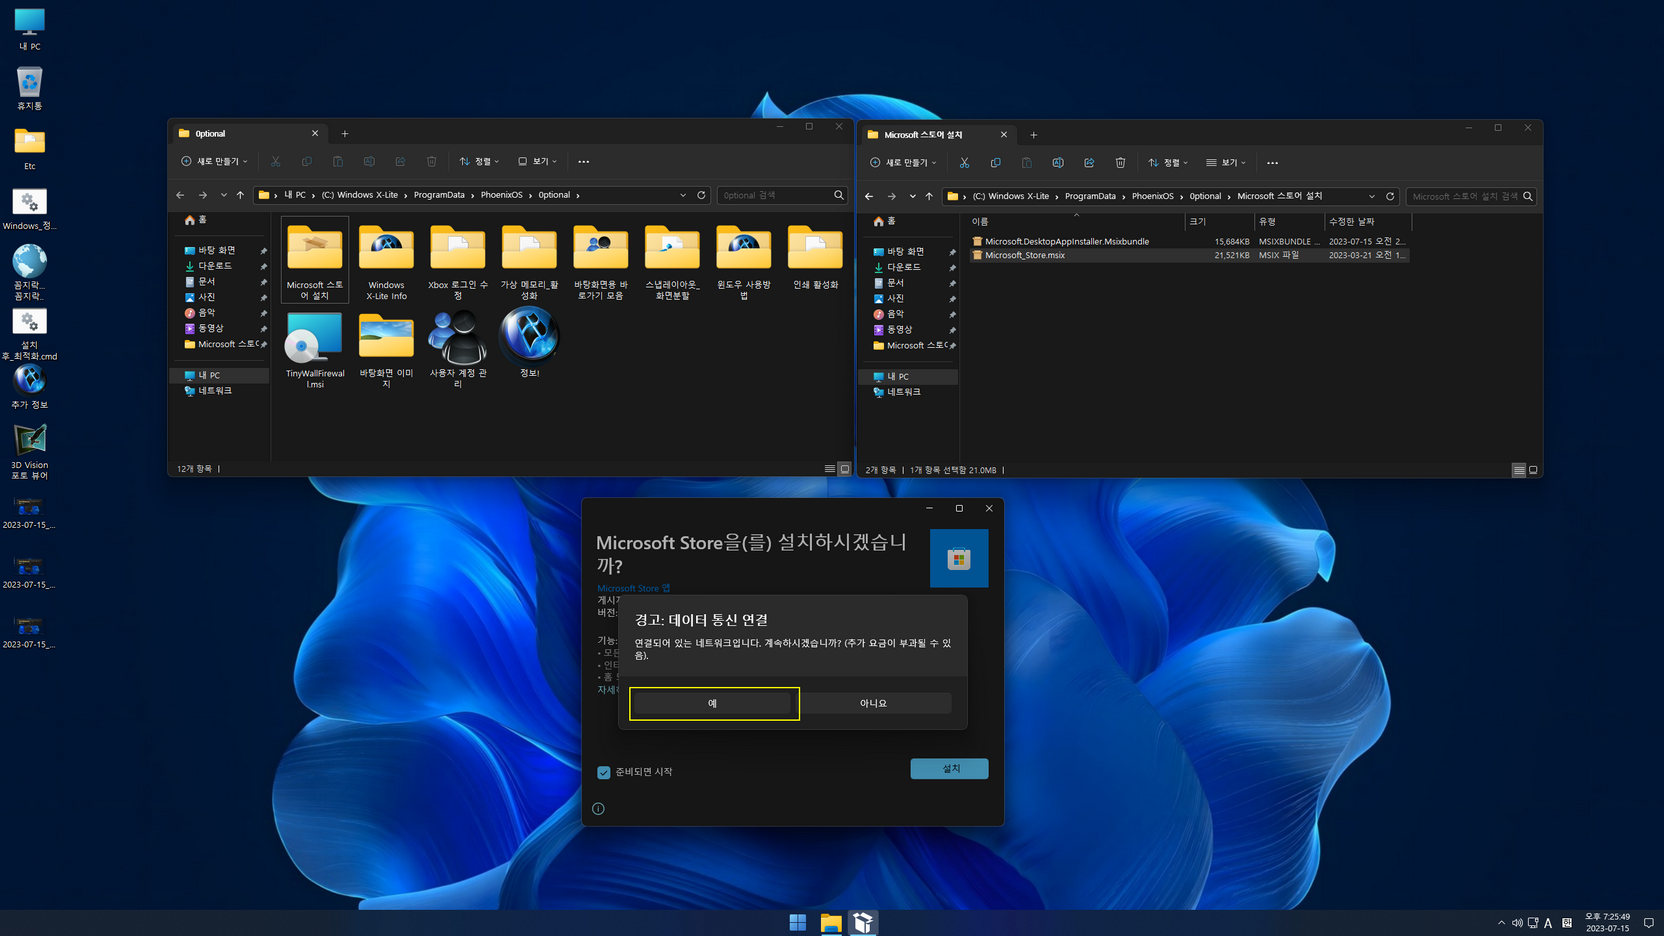This screenshot has width=1664, height=936.
Task: Click refresh button in Optional window address bar
Action: 701,195
